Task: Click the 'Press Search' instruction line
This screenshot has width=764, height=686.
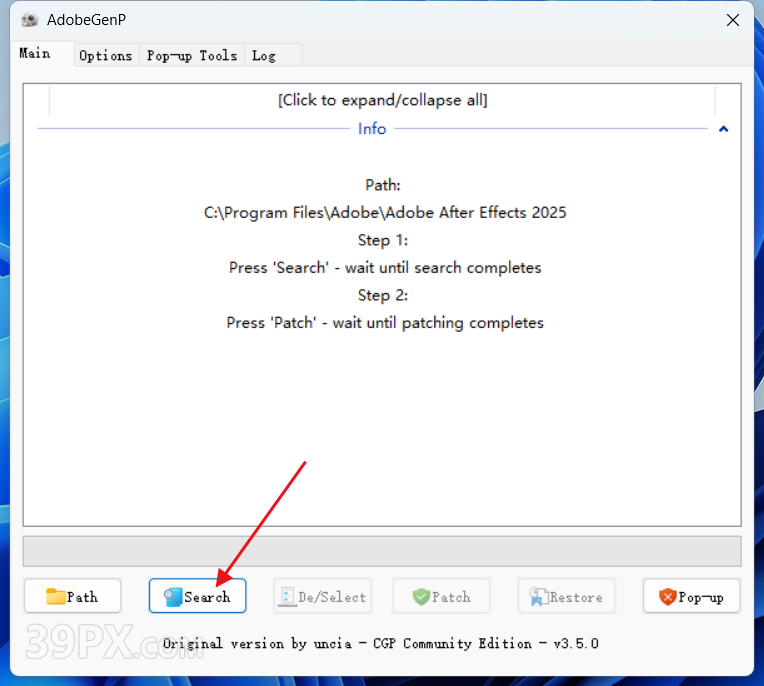Action: (385, 267)
